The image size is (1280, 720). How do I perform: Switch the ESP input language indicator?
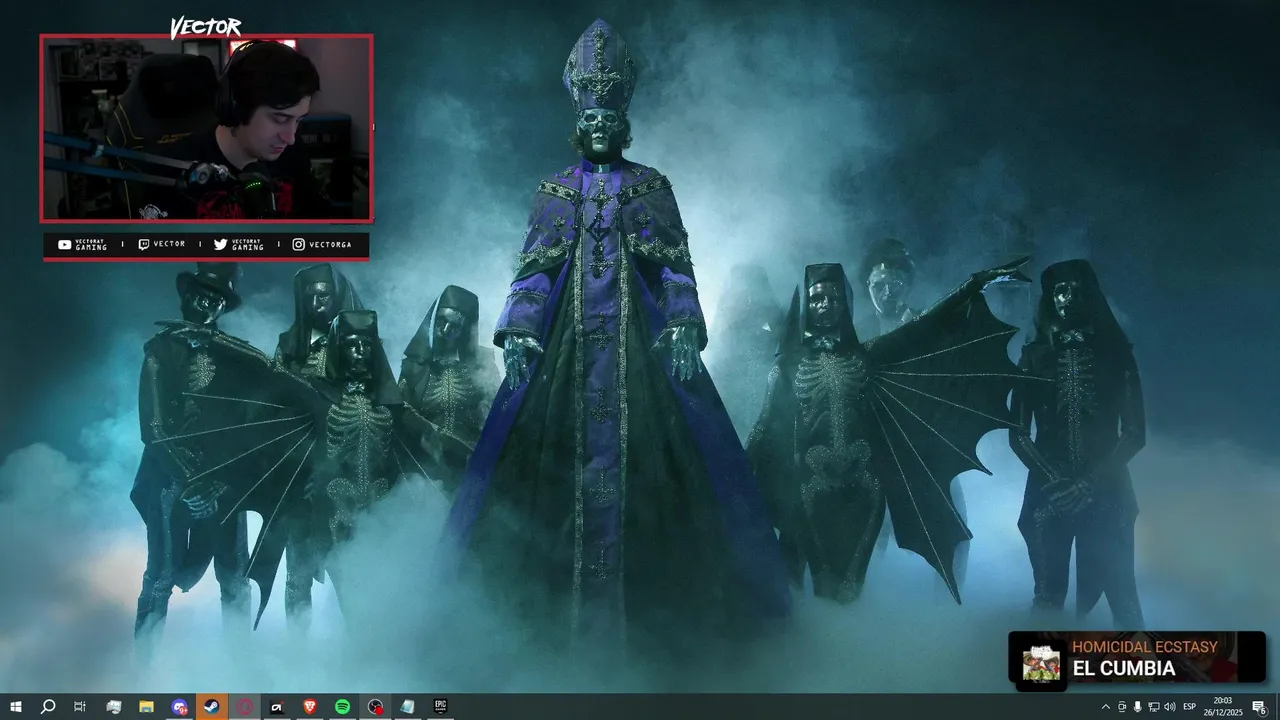[1189, 707]
